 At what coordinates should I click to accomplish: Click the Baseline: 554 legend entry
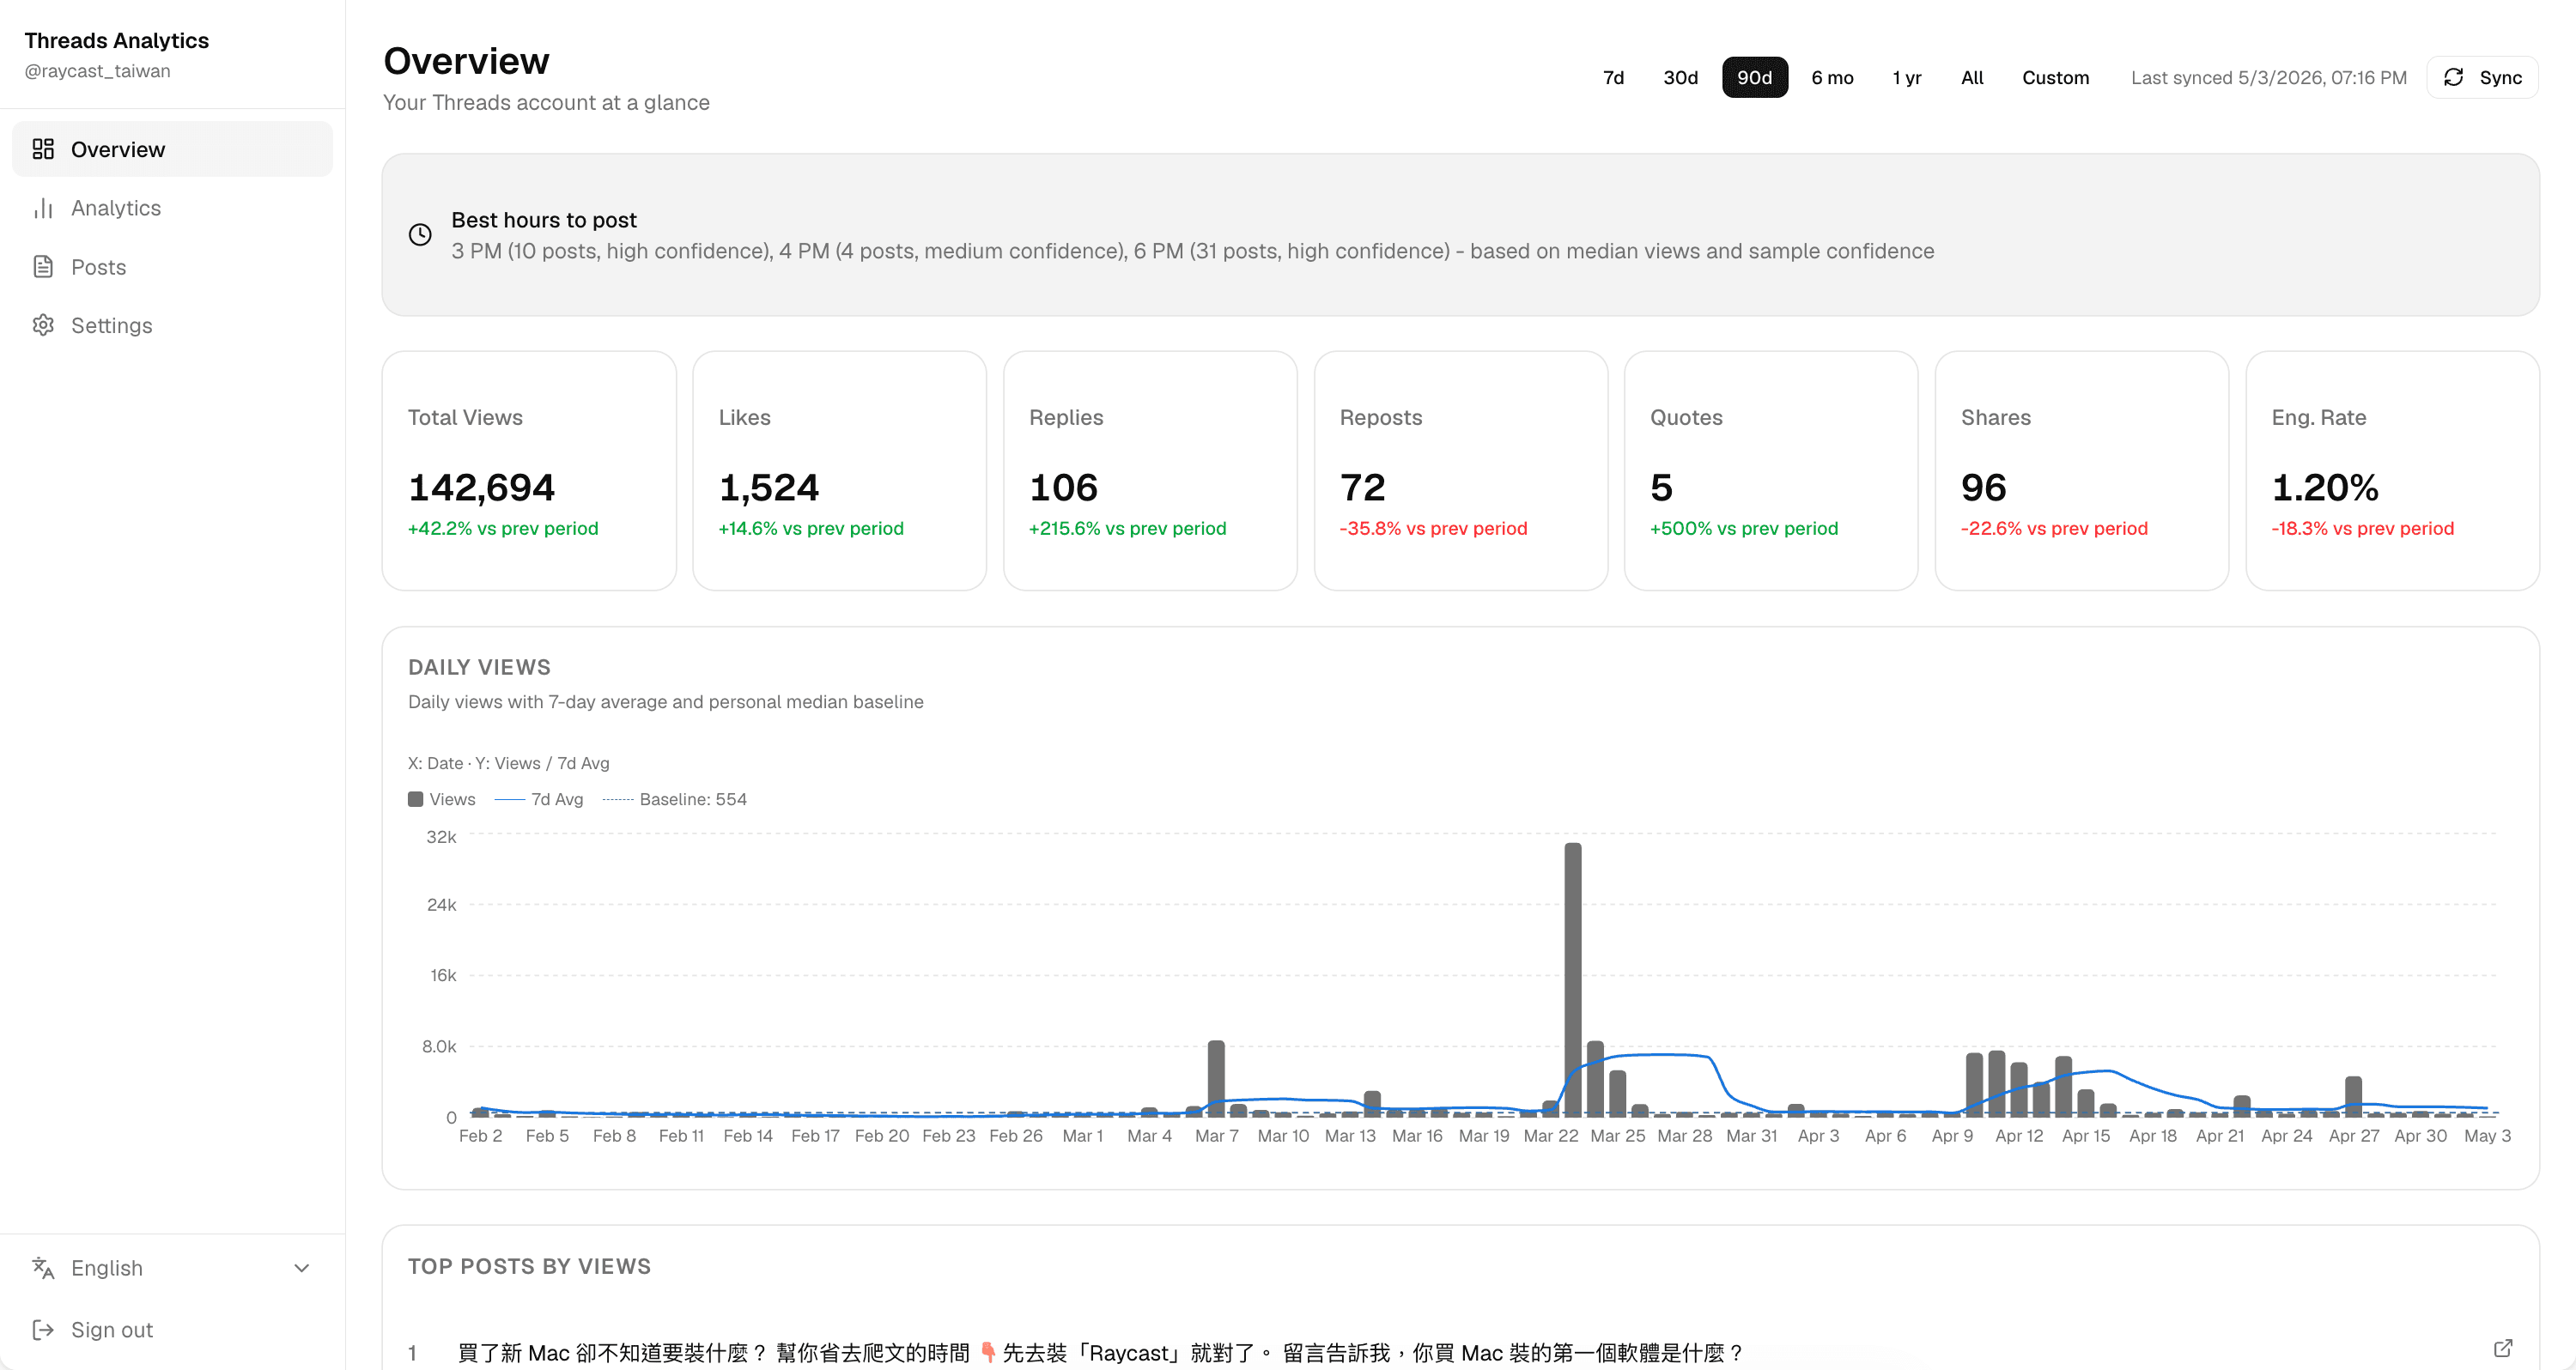pos(675,799)
